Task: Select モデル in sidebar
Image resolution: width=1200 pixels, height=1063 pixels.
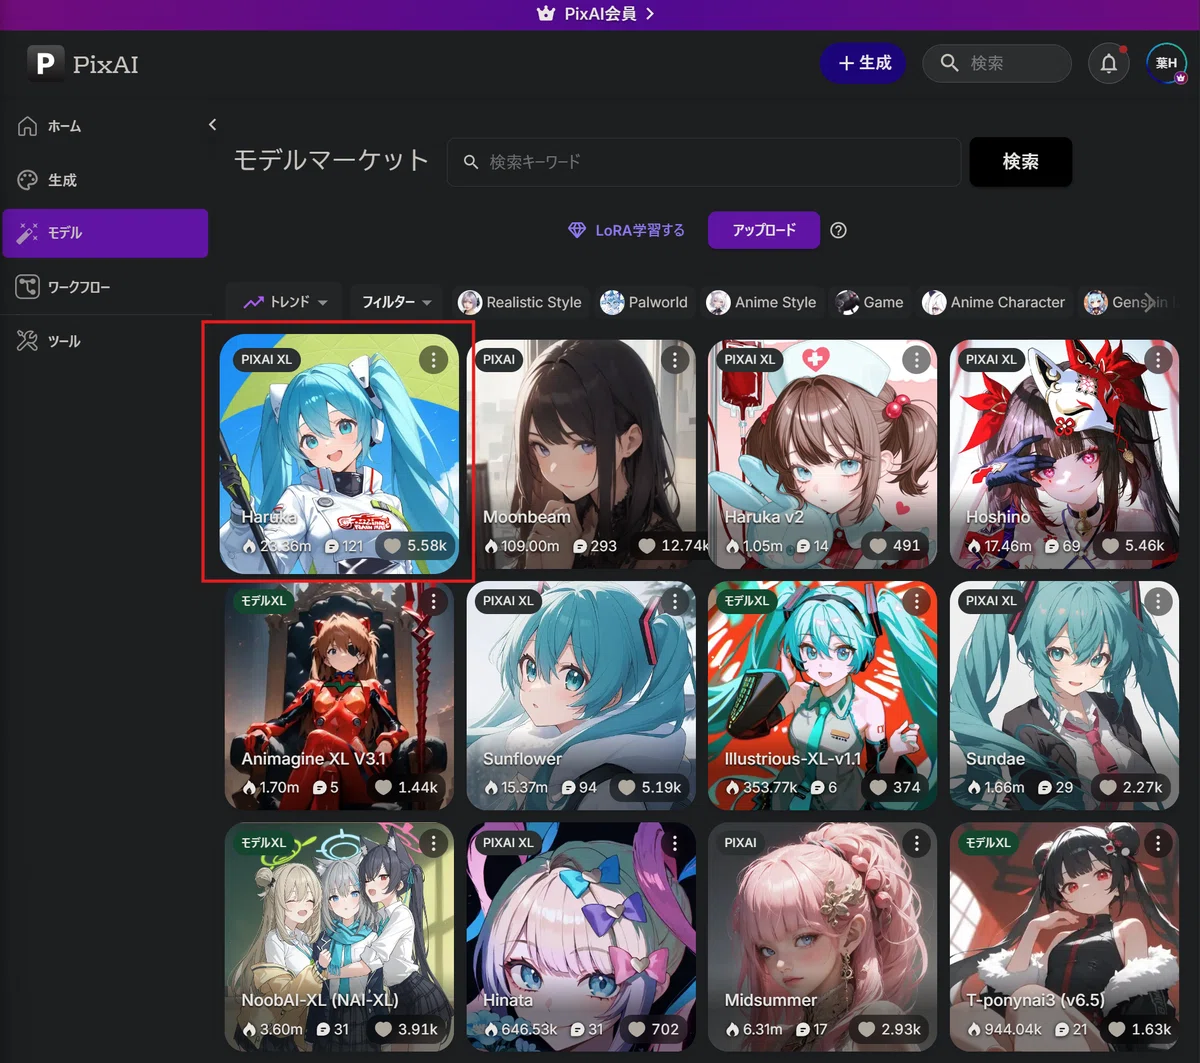Action: point(105,233)
